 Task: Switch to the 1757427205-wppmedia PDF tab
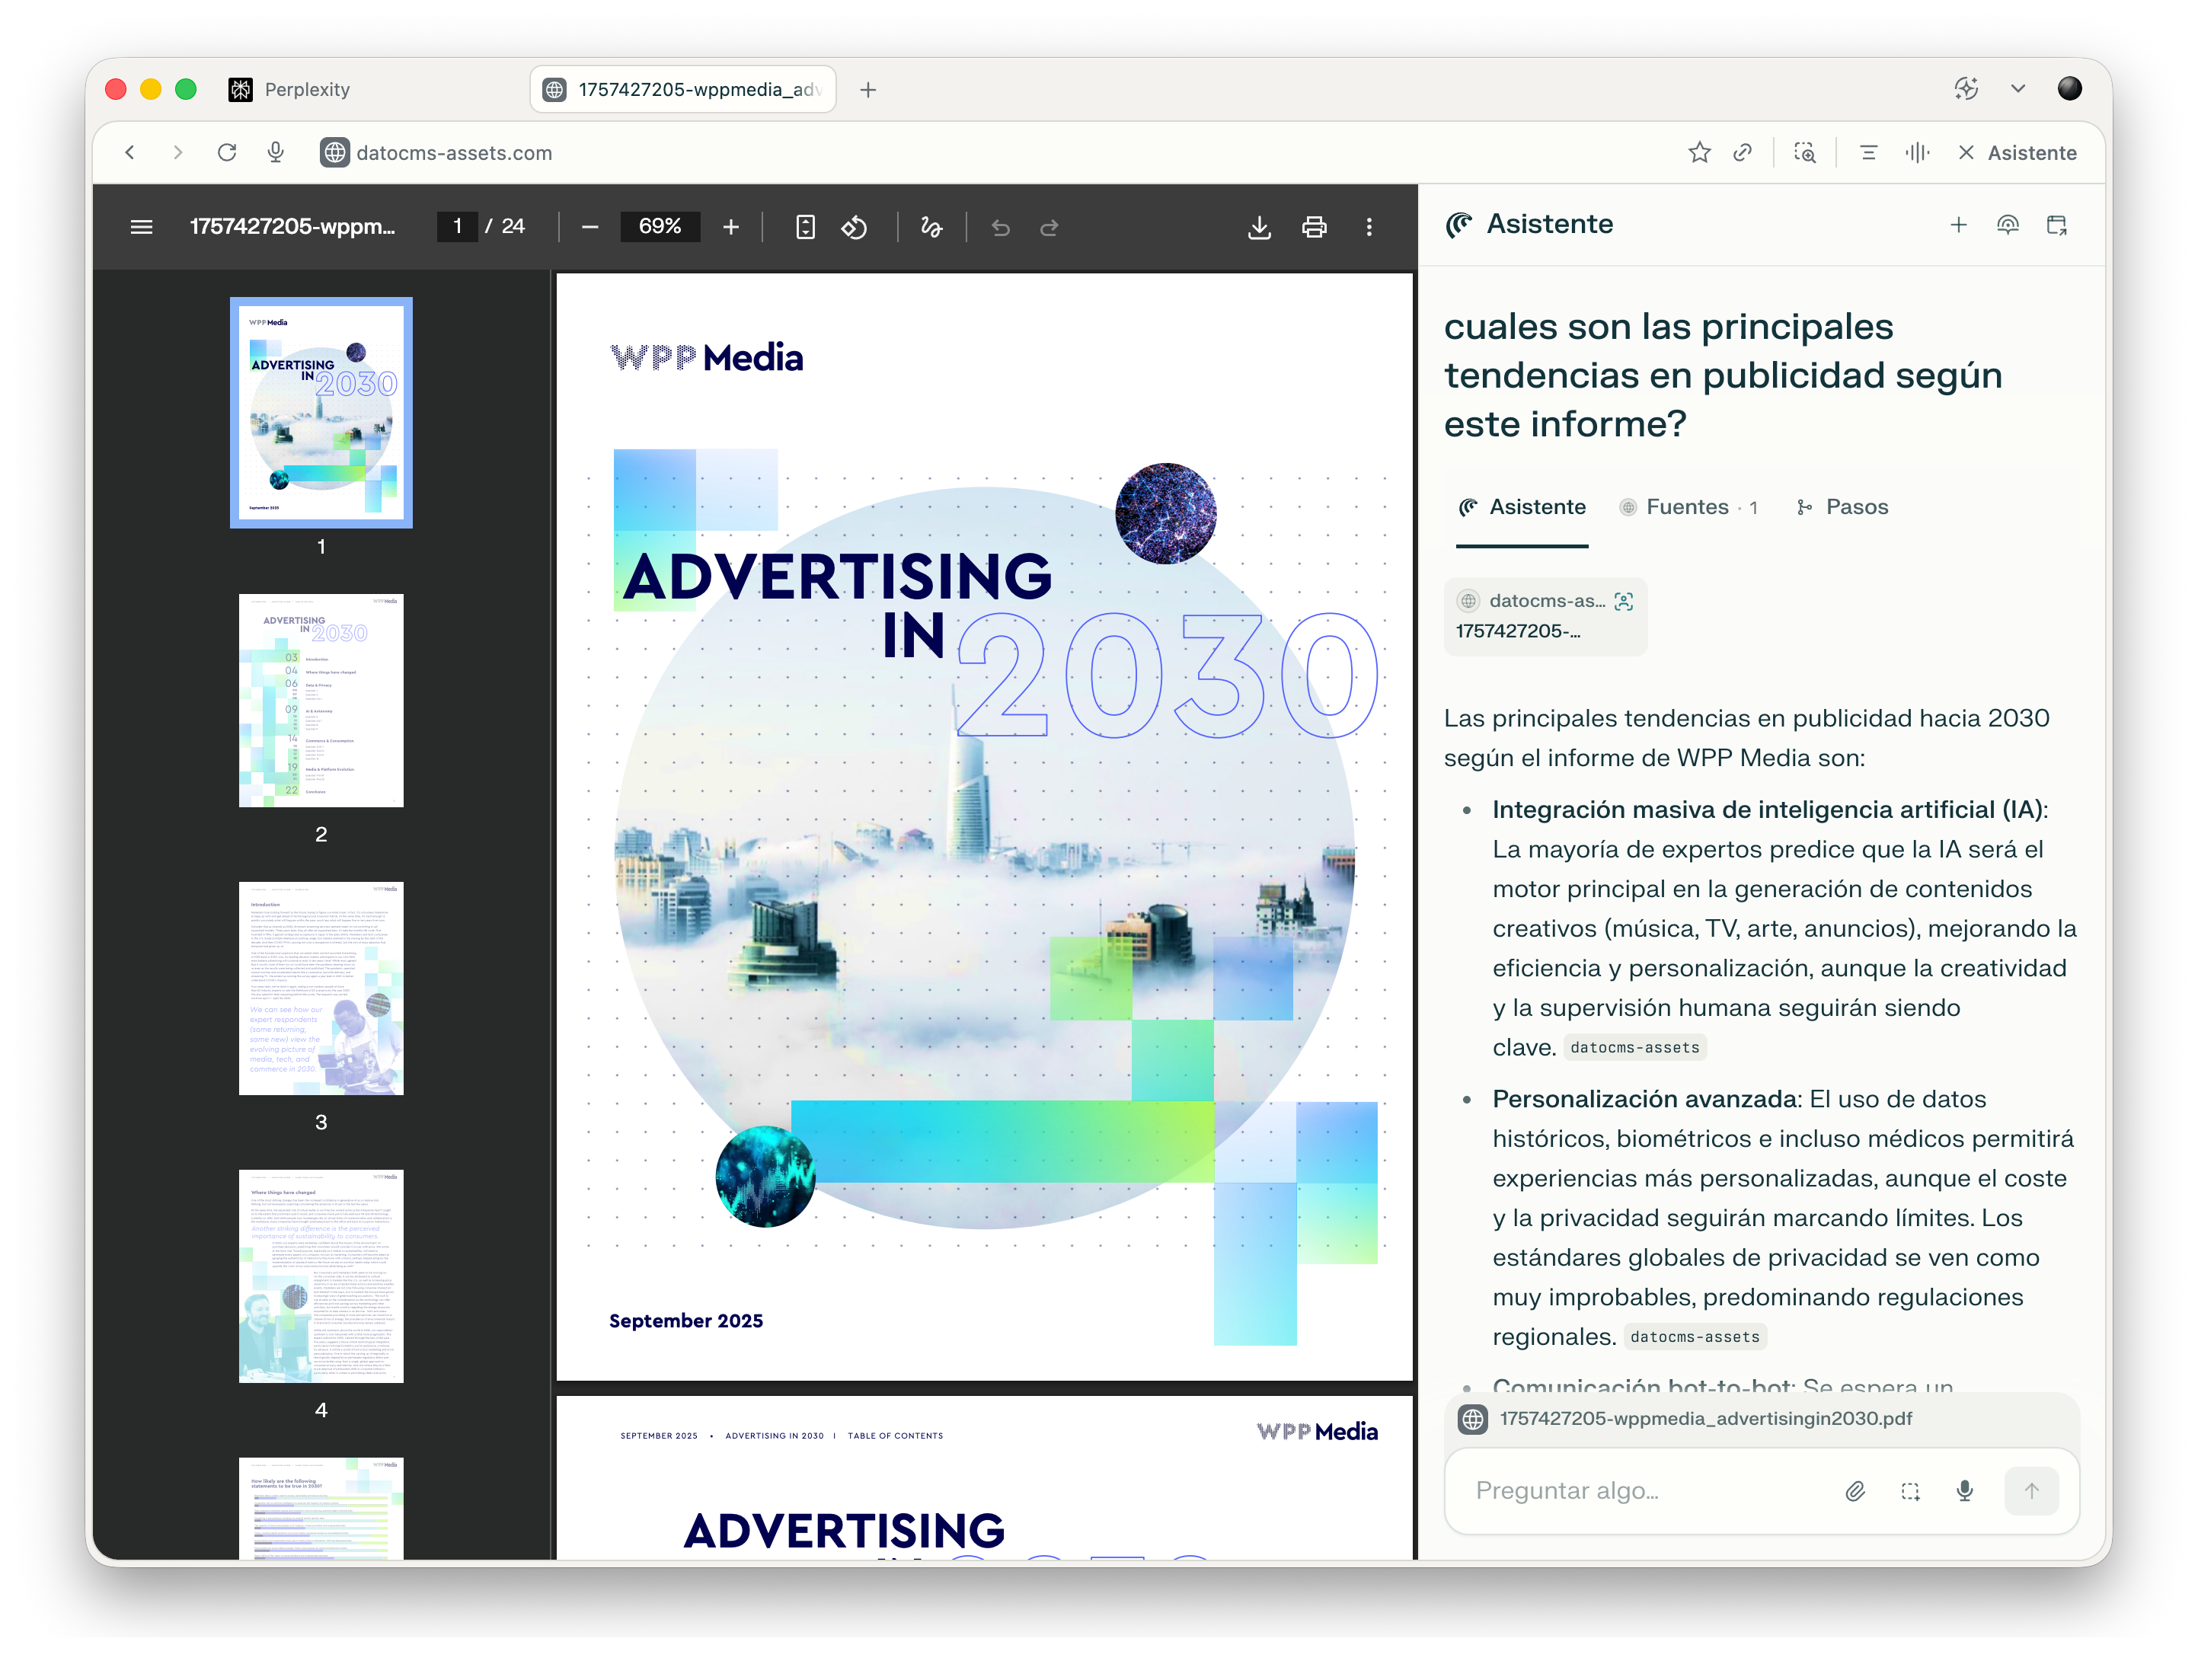(682, 90)
